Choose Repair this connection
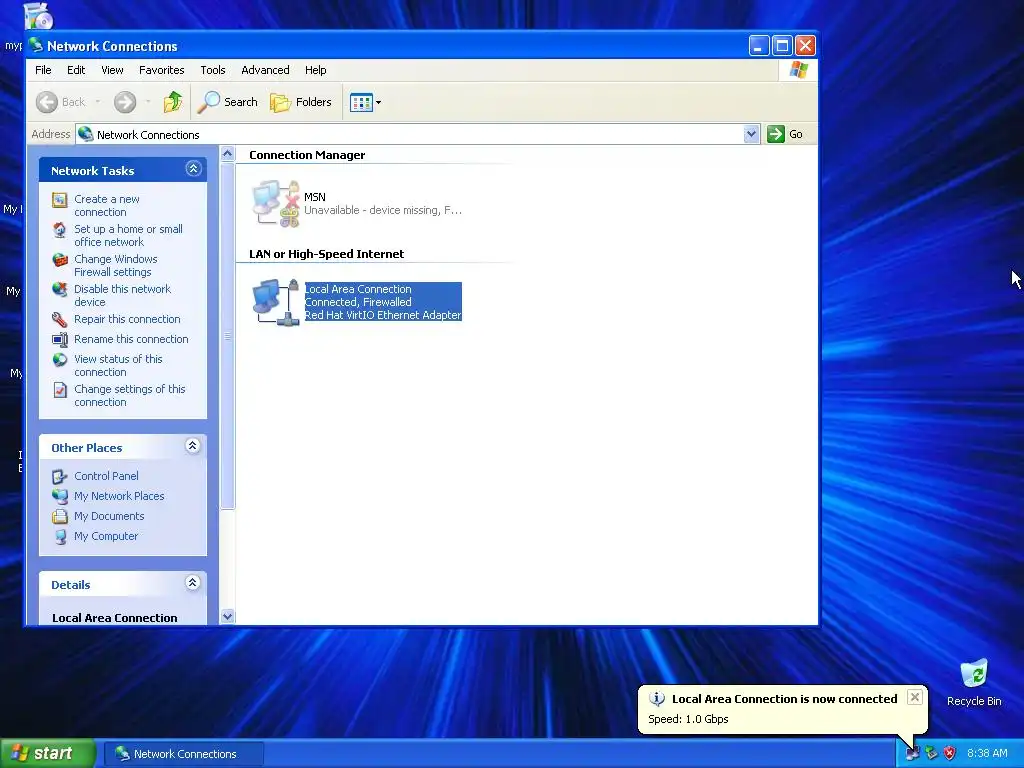Image resolution: width=1024 pixels, height=768 pixels. click(127, 319)
